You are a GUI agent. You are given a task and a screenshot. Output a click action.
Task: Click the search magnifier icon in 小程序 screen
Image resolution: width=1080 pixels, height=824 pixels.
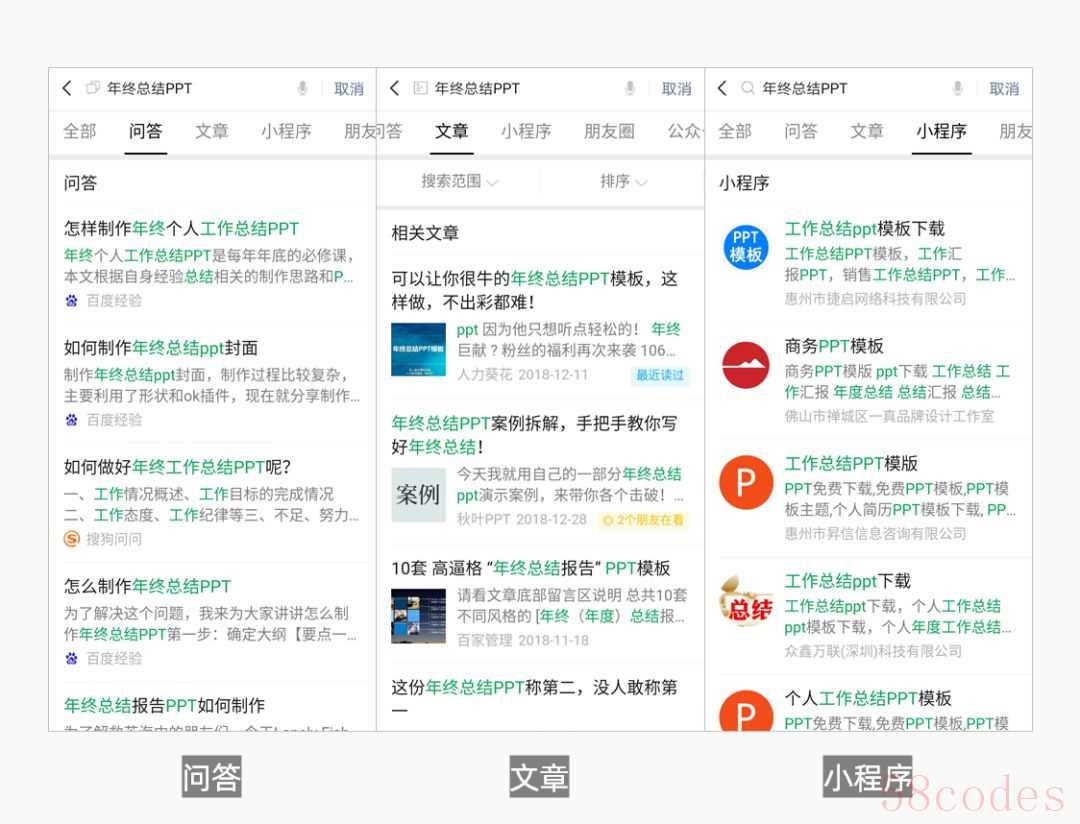coord(747,88)
